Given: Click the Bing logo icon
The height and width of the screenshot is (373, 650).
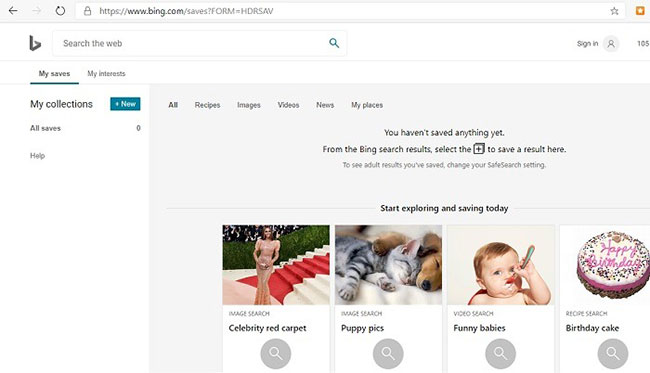Looking at the screenshot, I should 35,43.
